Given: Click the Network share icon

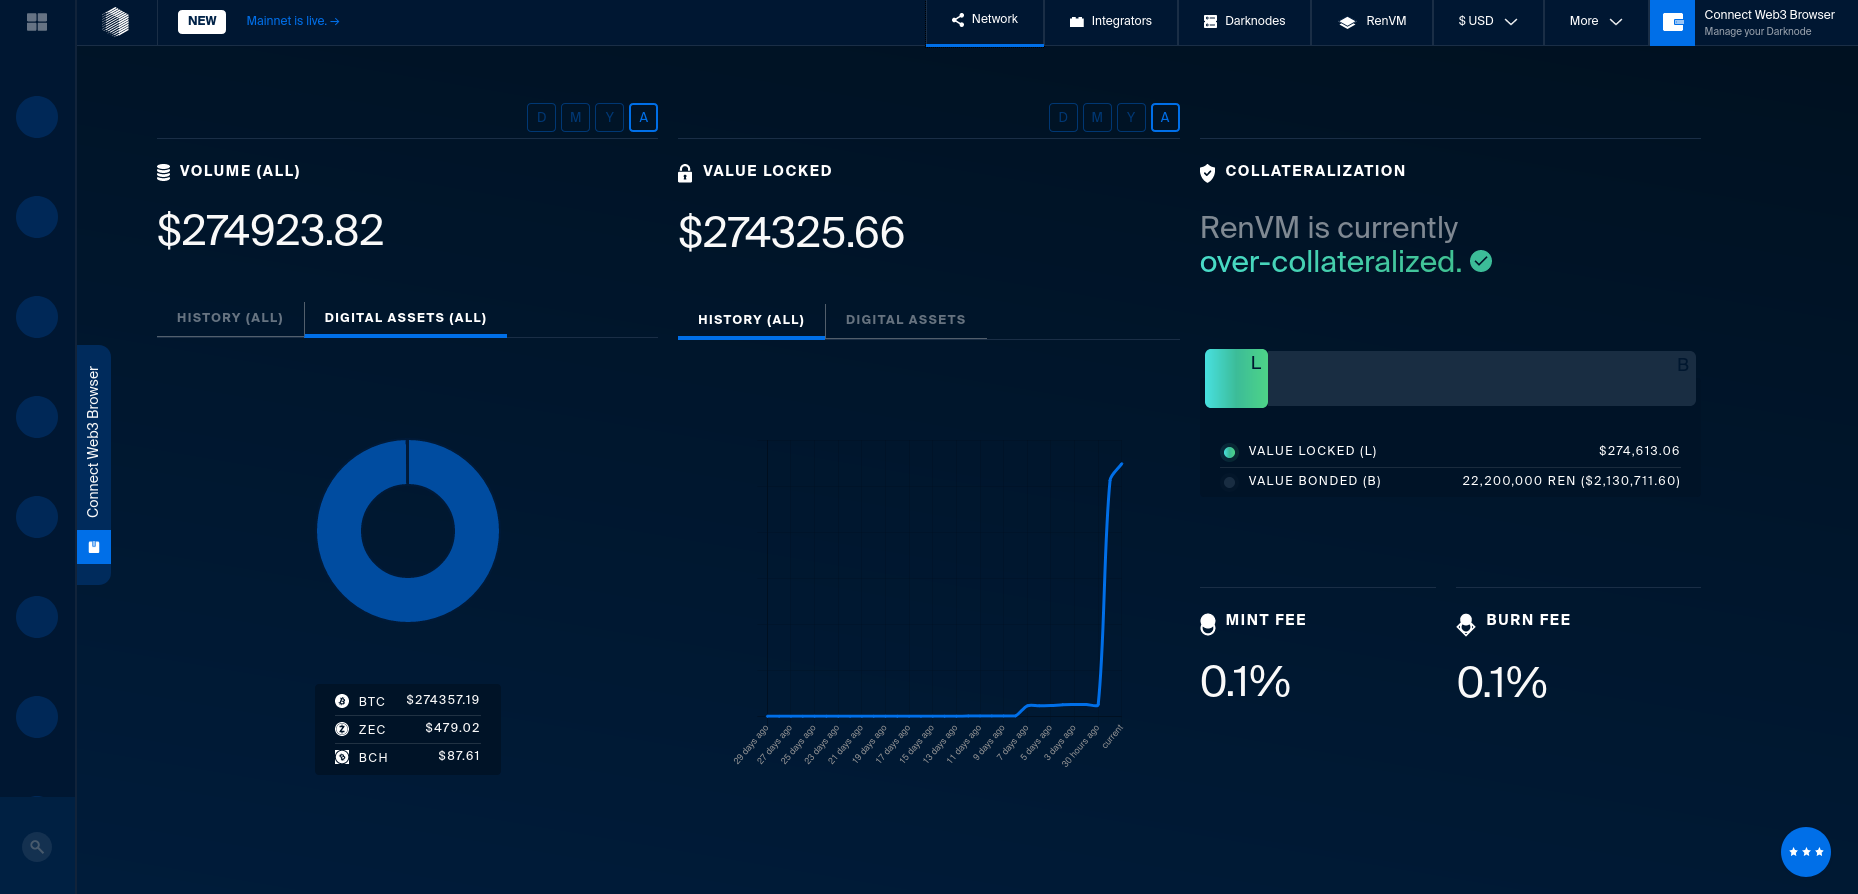Looking at the screenshot, I should coord(958,20).
